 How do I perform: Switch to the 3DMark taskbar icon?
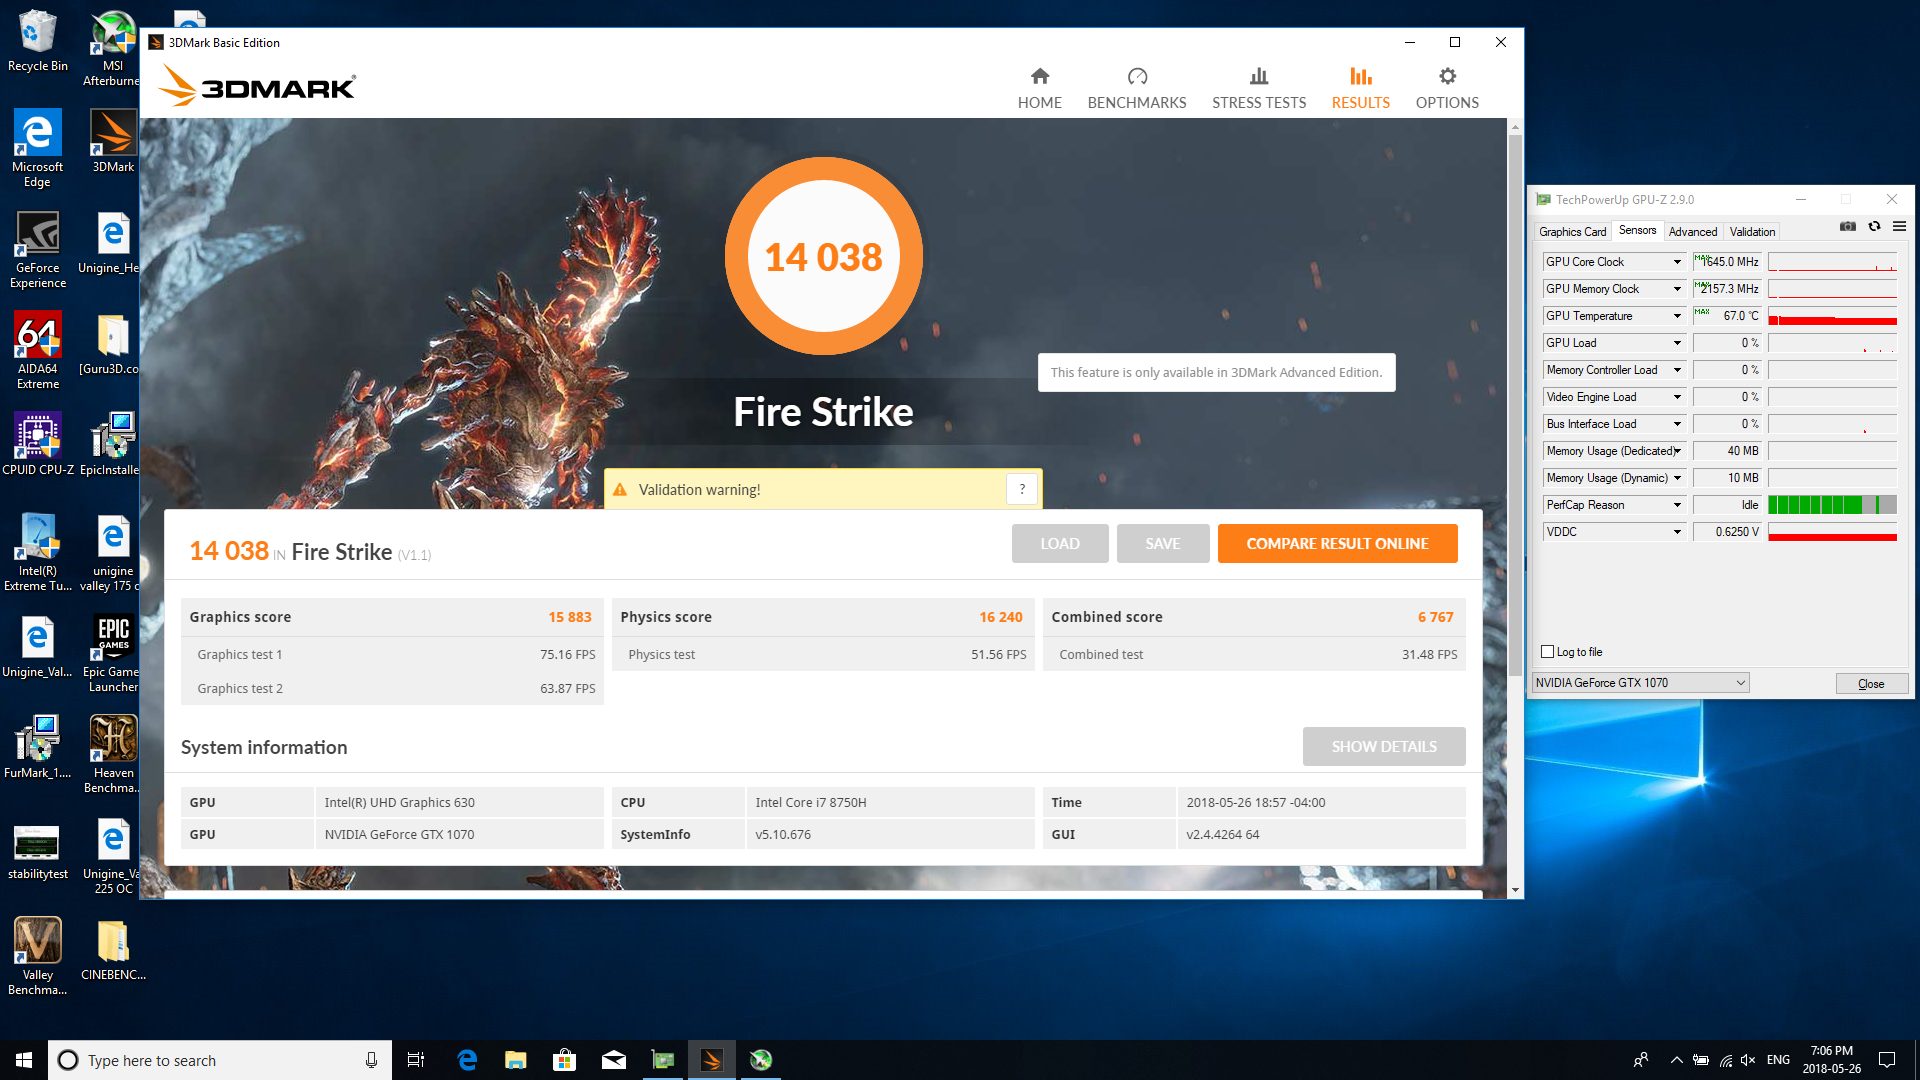point(711,1060)
